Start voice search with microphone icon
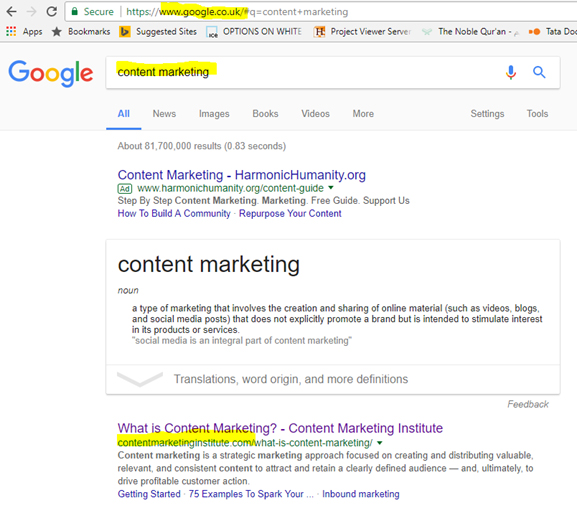 [510, 72]
